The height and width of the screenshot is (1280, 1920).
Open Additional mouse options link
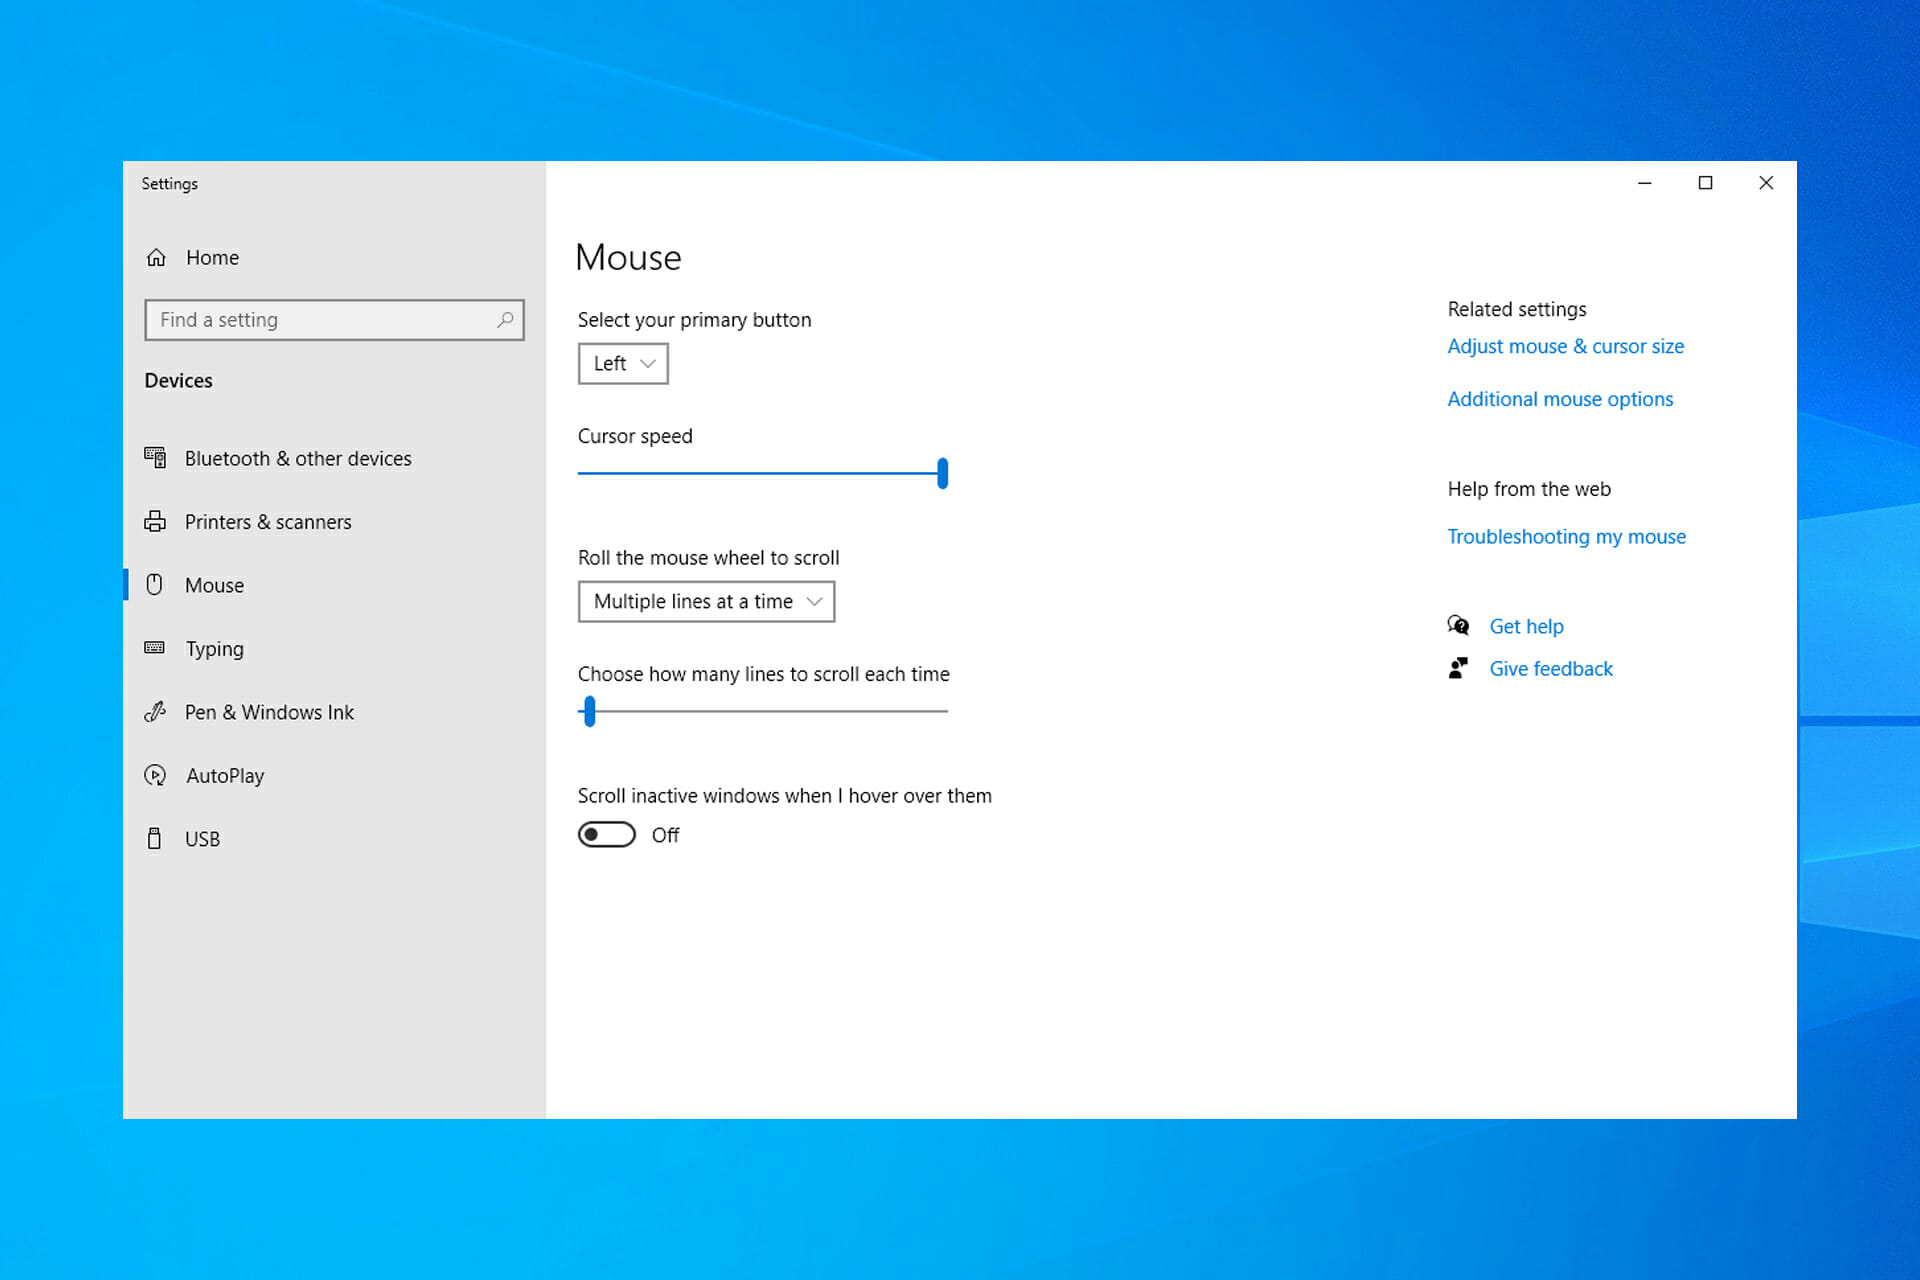point(1560,399)
